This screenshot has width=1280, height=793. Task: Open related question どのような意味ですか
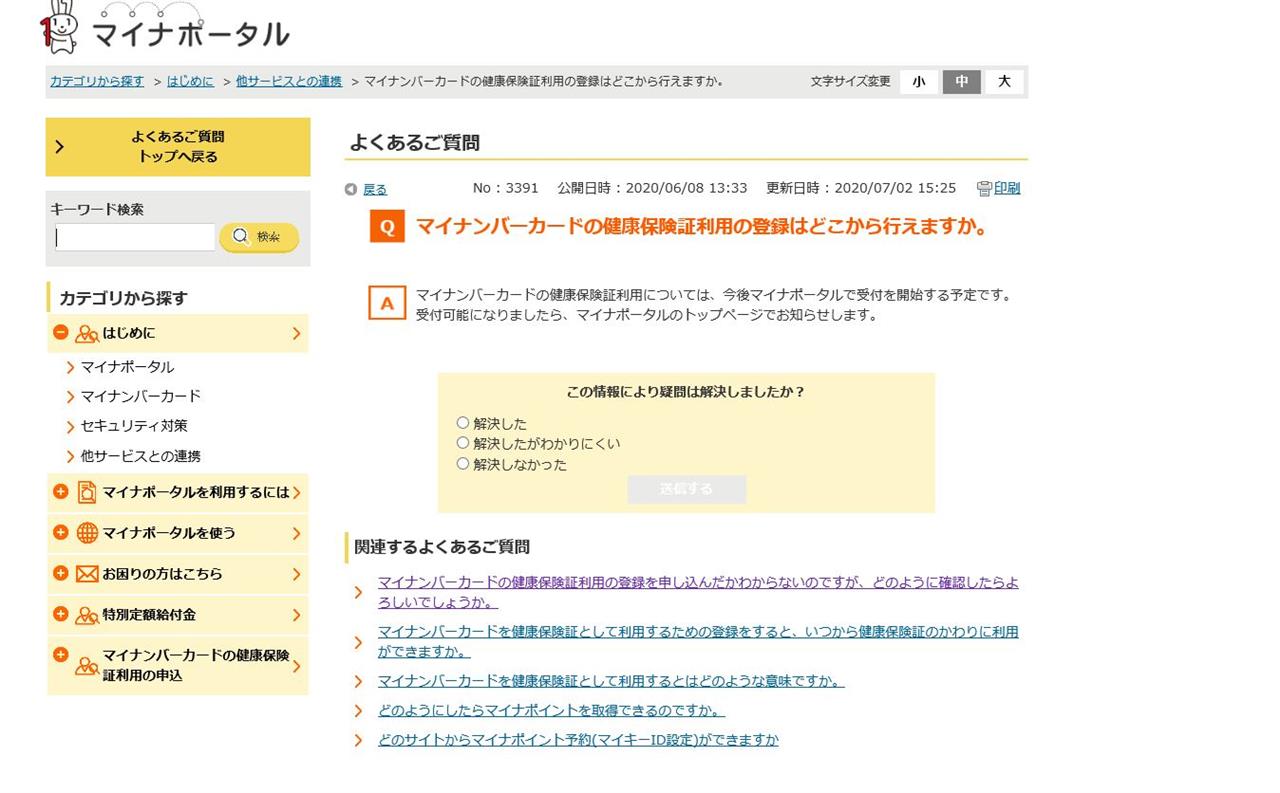click(x=611, y=681)
